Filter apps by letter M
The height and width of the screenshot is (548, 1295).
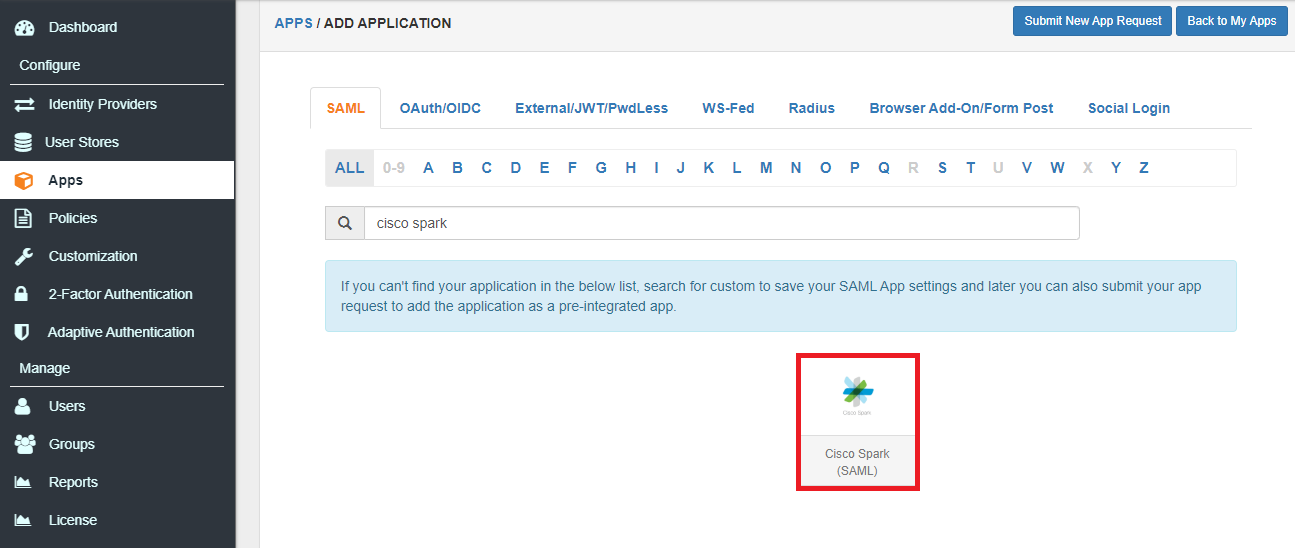point(766,168)
